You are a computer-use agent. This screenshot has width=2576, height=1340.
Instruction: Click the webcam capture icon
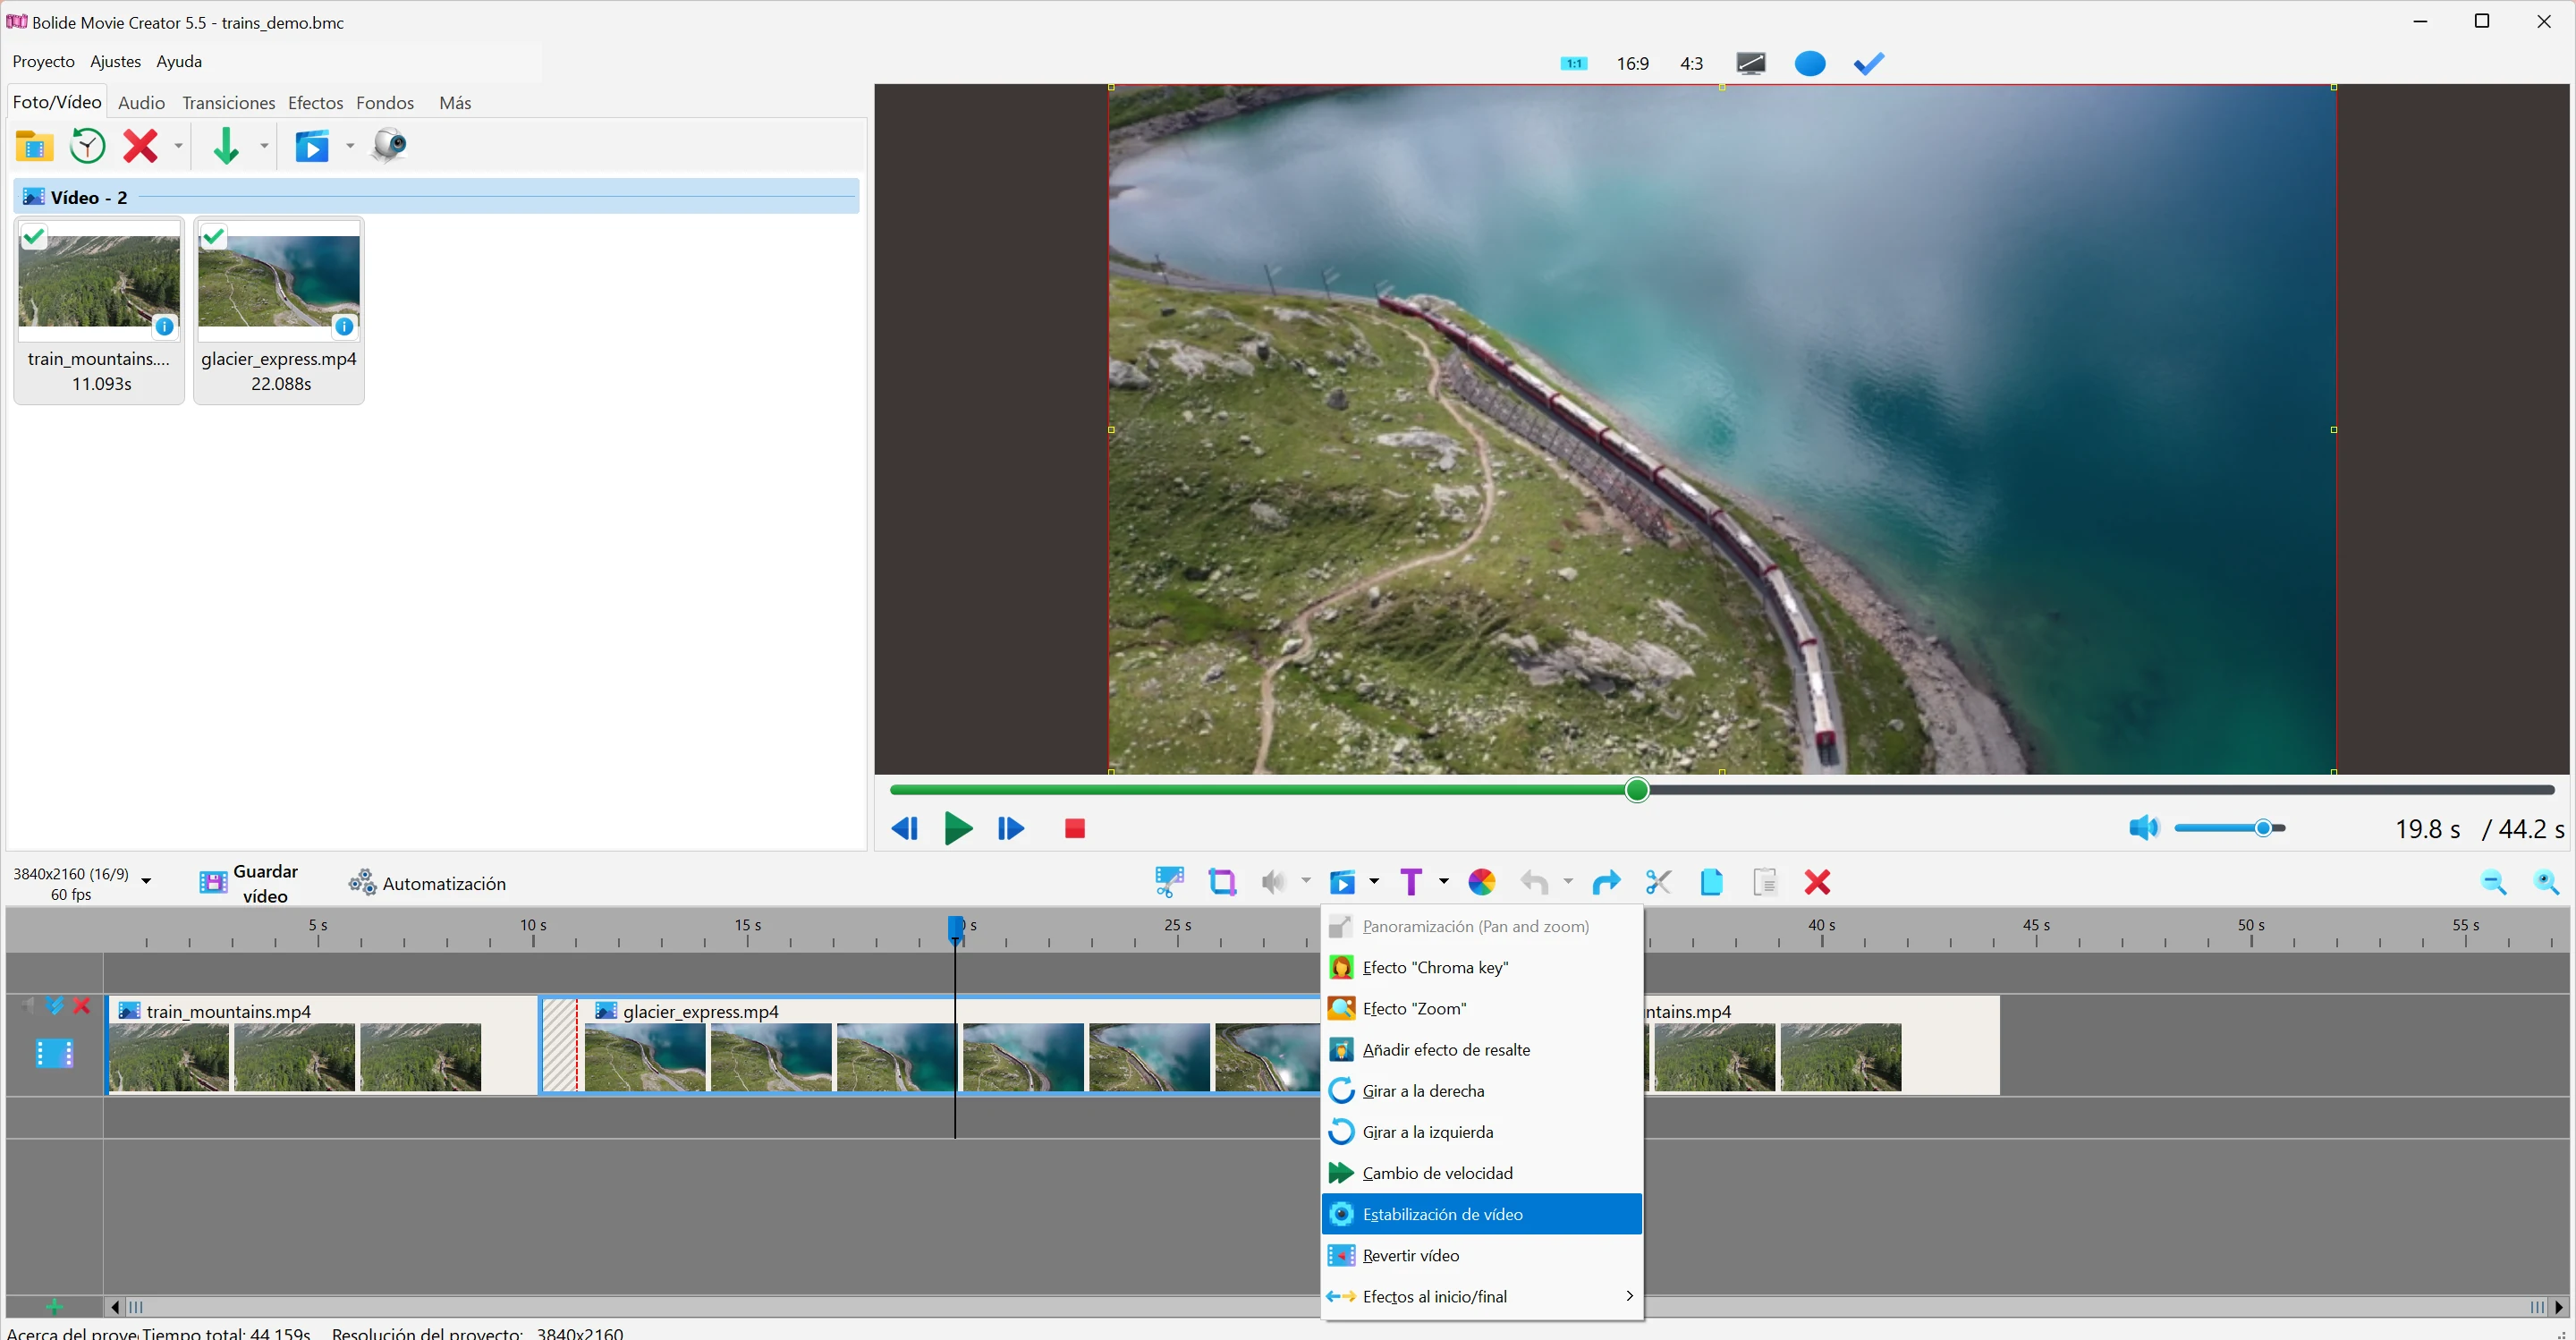click(x=389, y=146)
